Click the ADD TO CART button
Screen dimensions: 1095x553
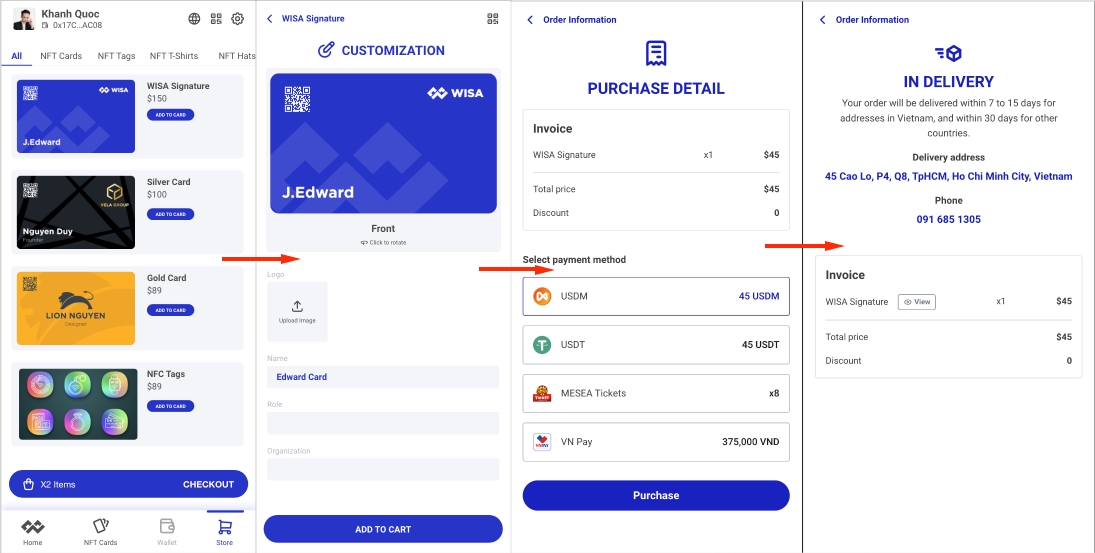(x=383, y=529)
